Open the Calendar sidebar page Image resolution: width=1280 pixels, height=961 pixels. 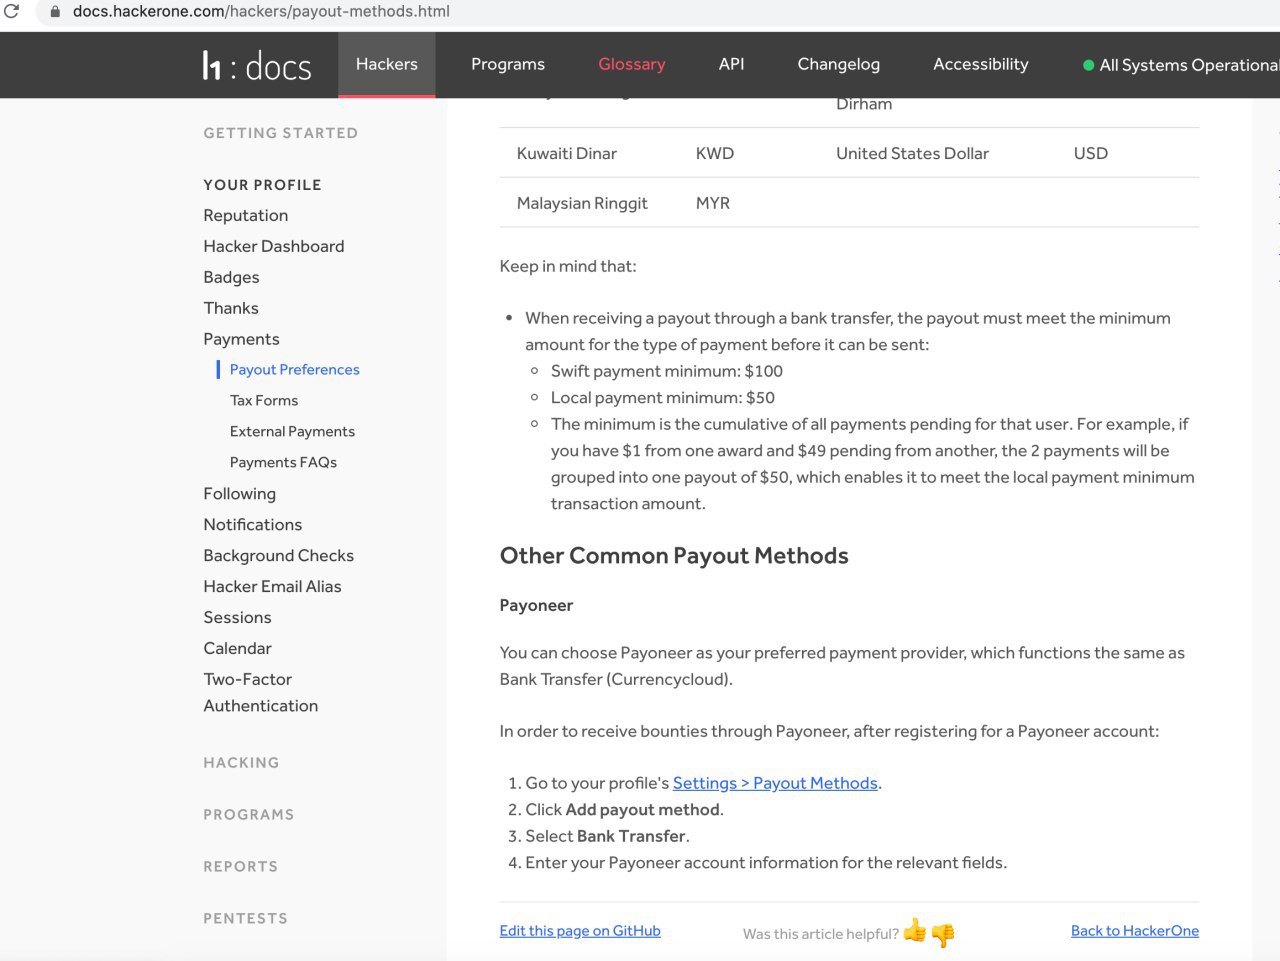238,649
